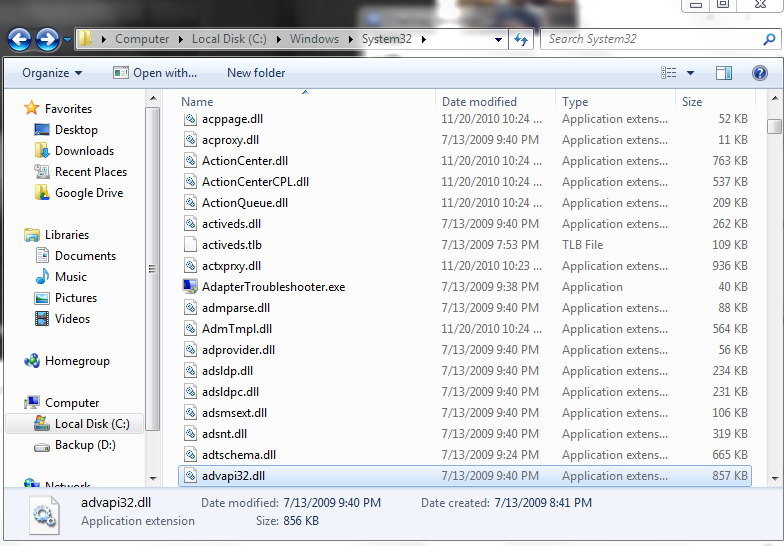Select System32 in the address breadcrumb
The height and width of the screenshot is (546, 784).
point(386,39)
